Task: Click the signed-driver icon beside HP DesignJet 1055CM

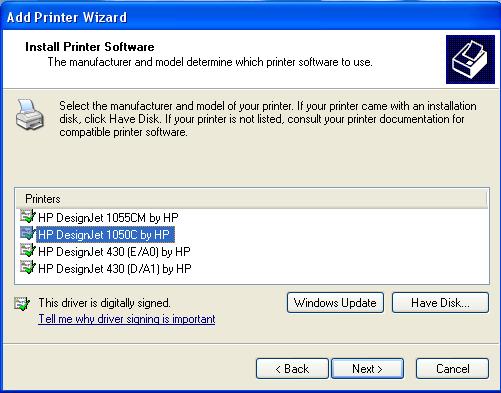Action: pyautogui.click(x=28, y=217)
